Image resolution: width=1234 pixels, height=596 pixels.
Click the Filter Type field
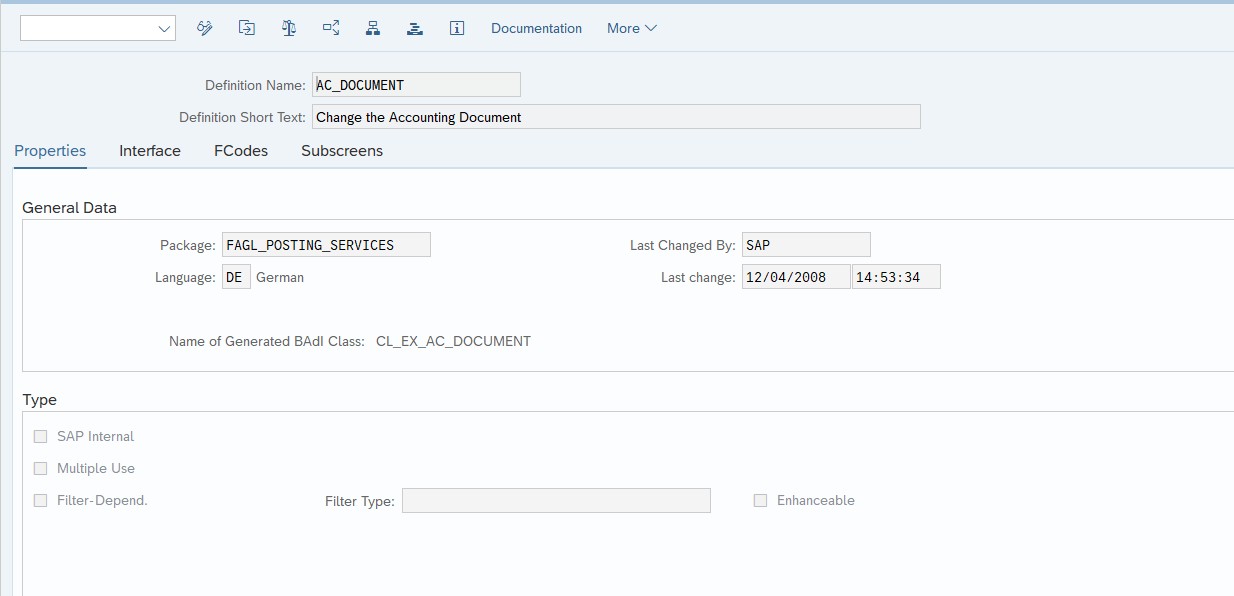(x=556, y=501)
